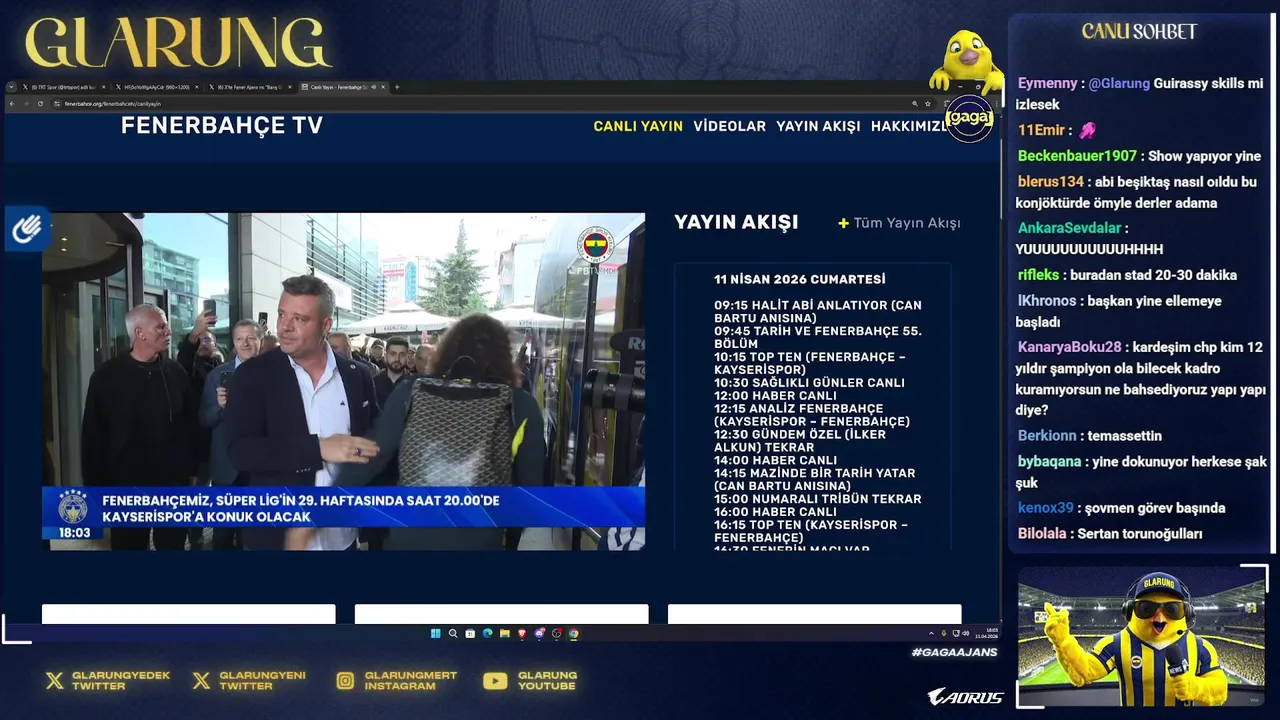Click username bybaqana in chat

(1049, 462)
